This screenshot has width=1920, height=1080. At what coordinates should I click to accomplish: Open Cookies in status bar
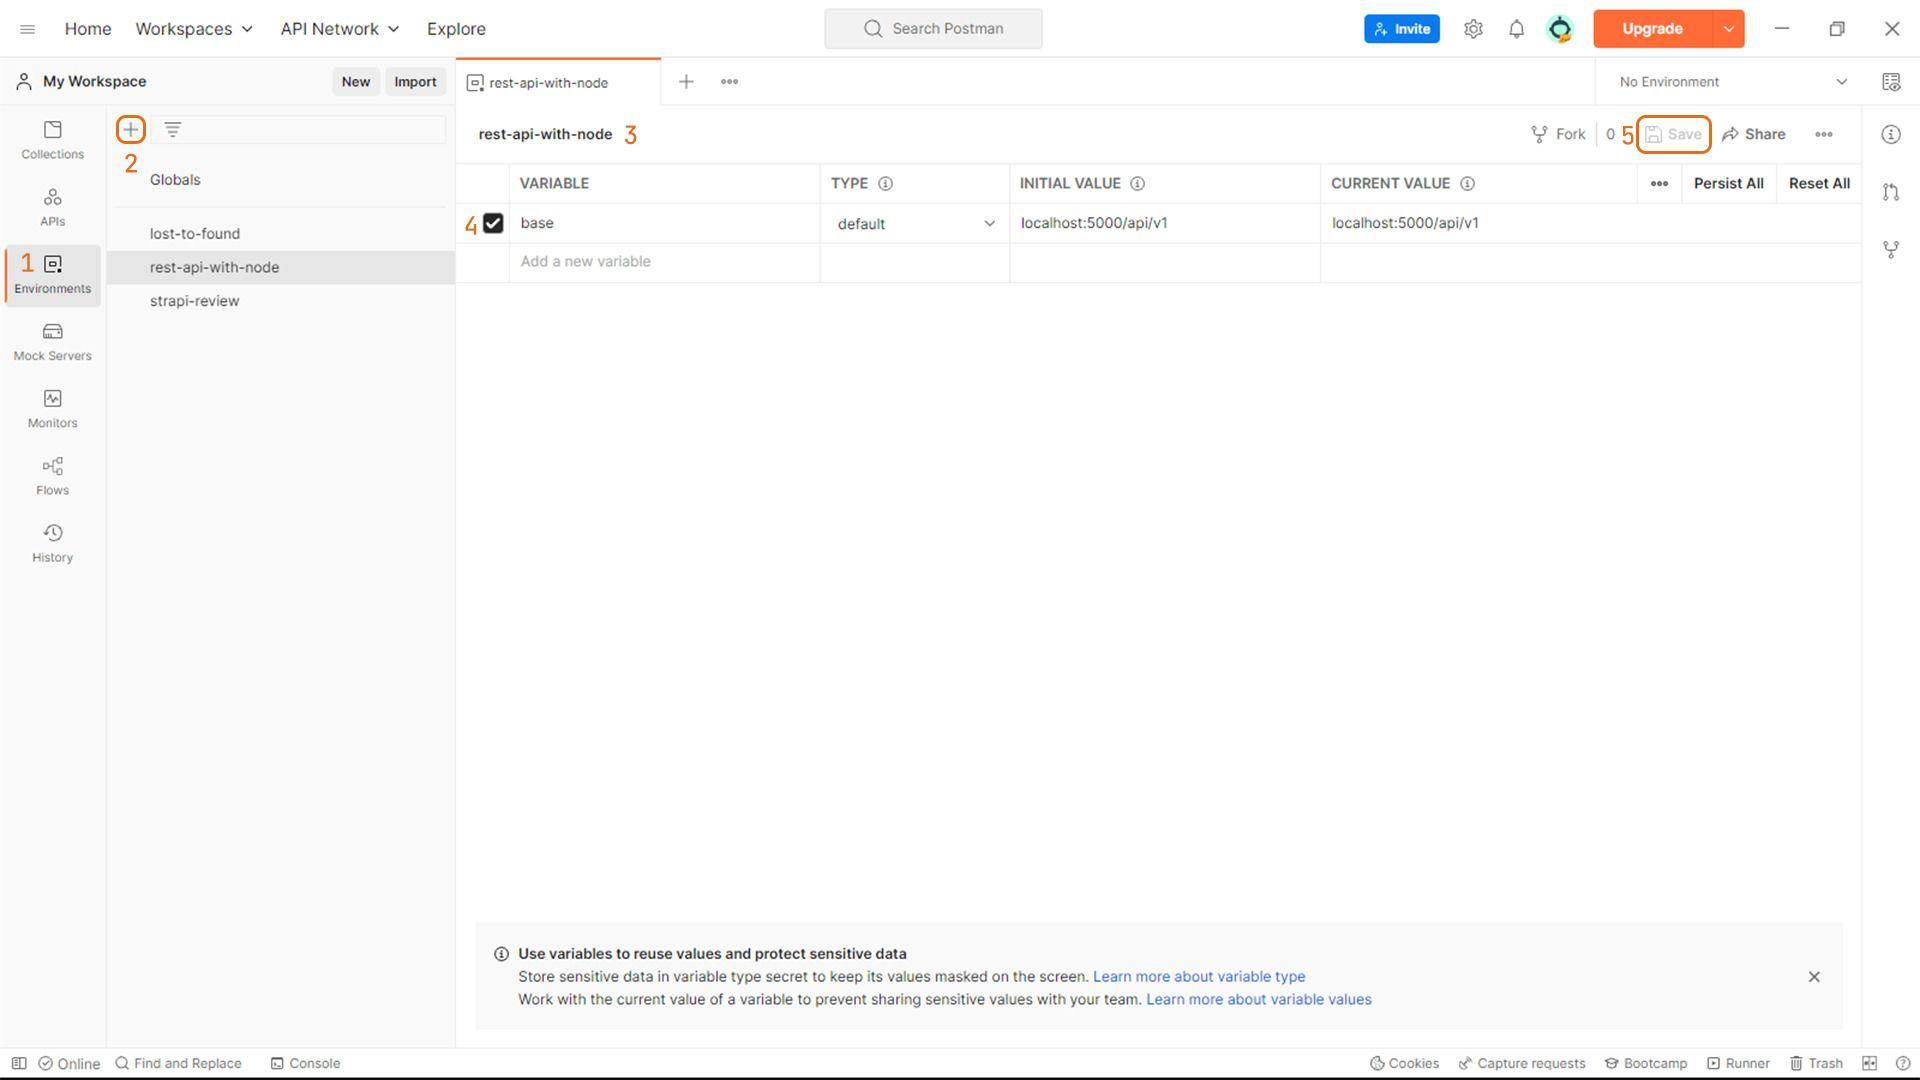[x=1404, y=1063]
